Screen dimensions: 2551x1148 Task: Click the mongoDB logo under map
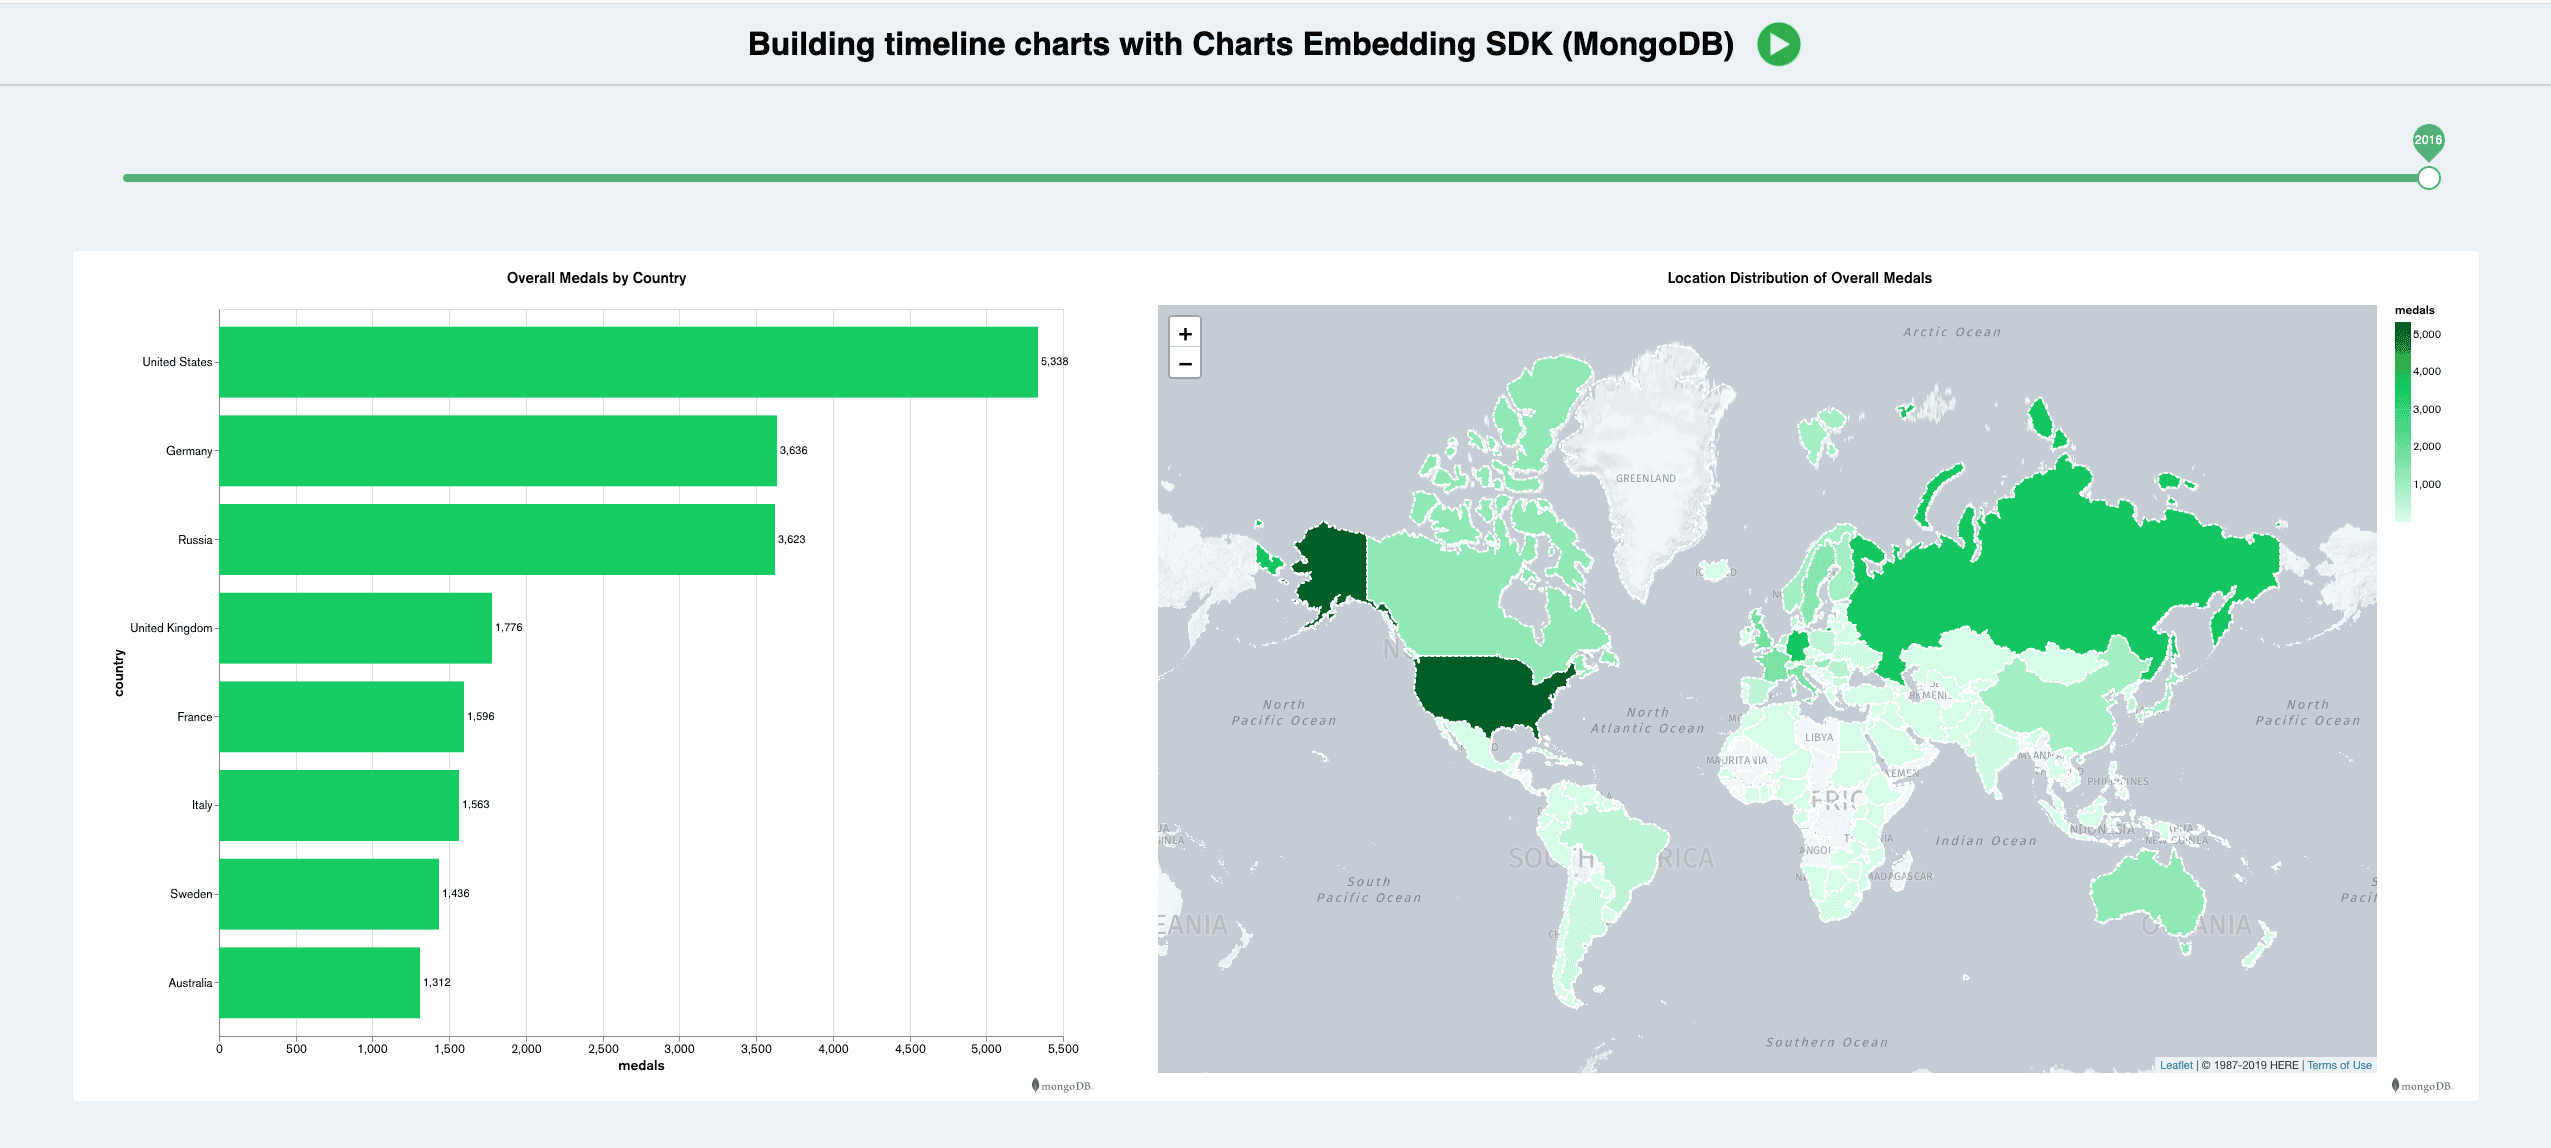pos(2421,1086)
